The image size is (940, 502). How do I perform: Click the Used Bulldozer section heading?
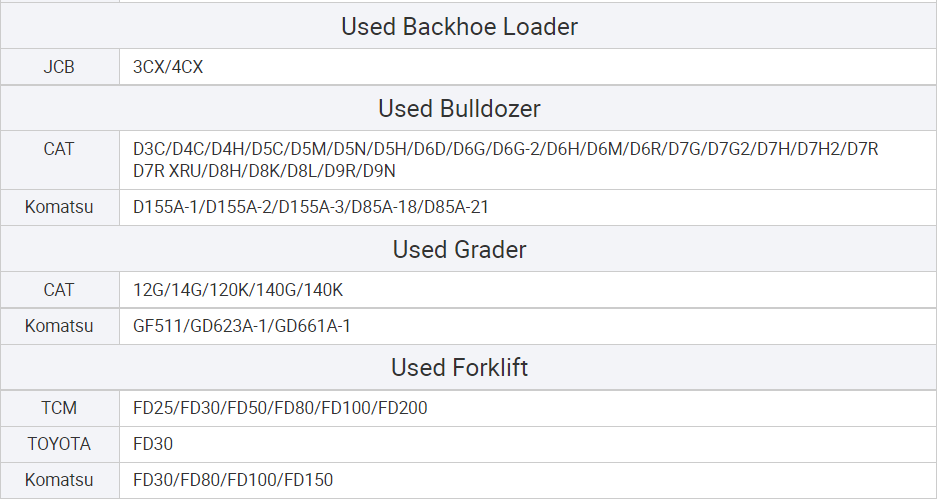pyautogui.click(x=459, y=108)
